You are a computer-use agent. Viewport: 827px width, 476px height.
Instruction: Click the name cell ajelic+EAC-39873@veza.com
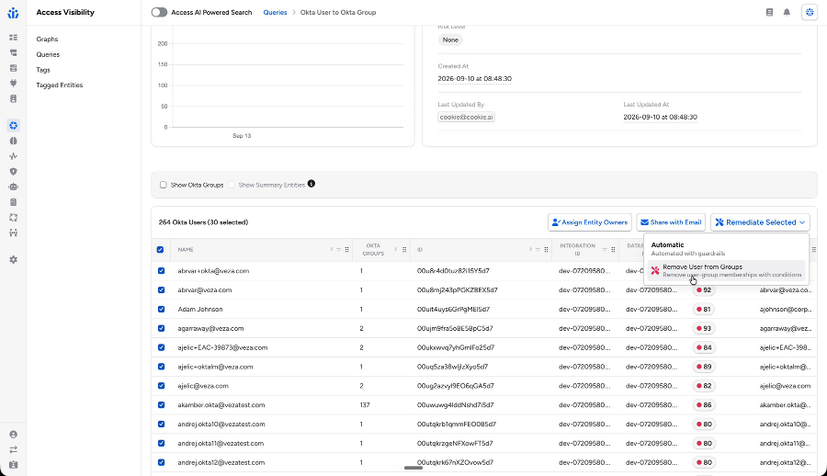pyautogui.click(x=223, y=347)
